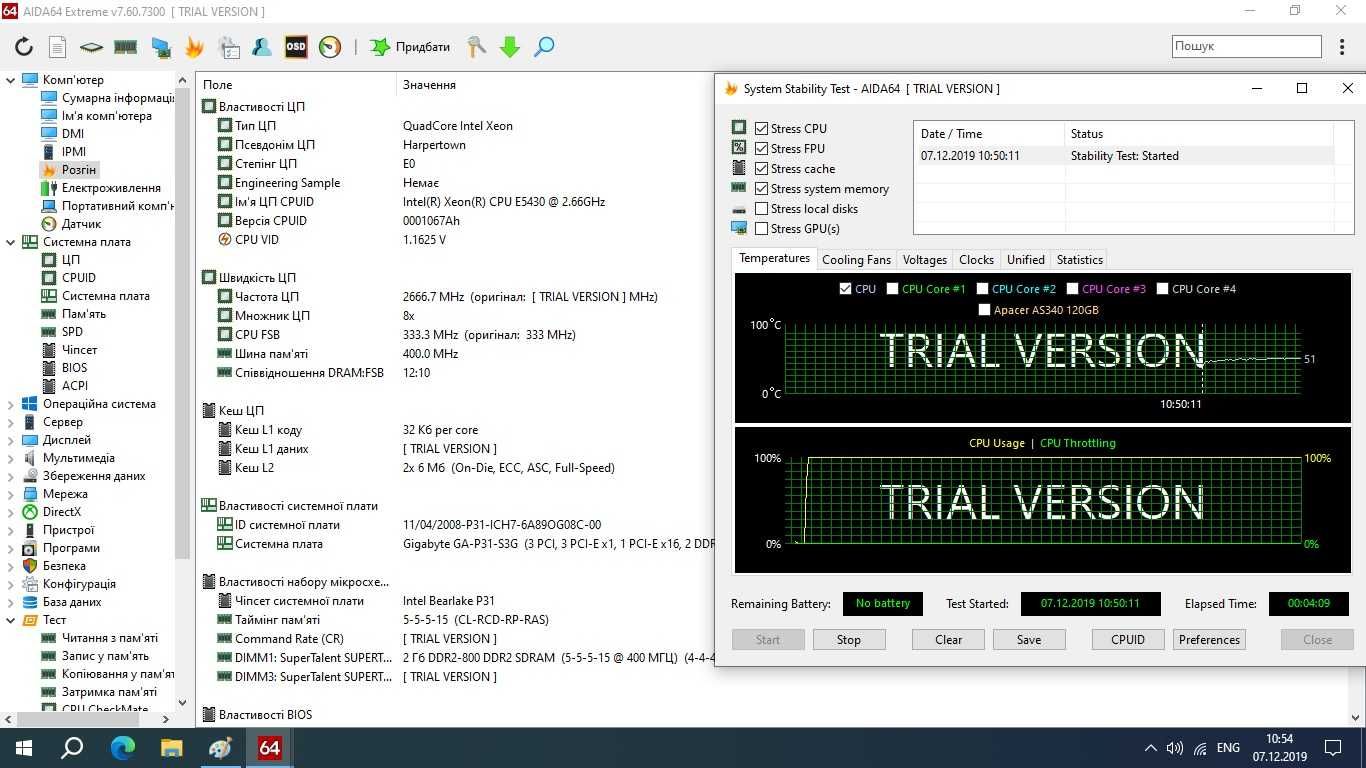
Task: Click into the Пошук search field
Action: [1247, 46]
